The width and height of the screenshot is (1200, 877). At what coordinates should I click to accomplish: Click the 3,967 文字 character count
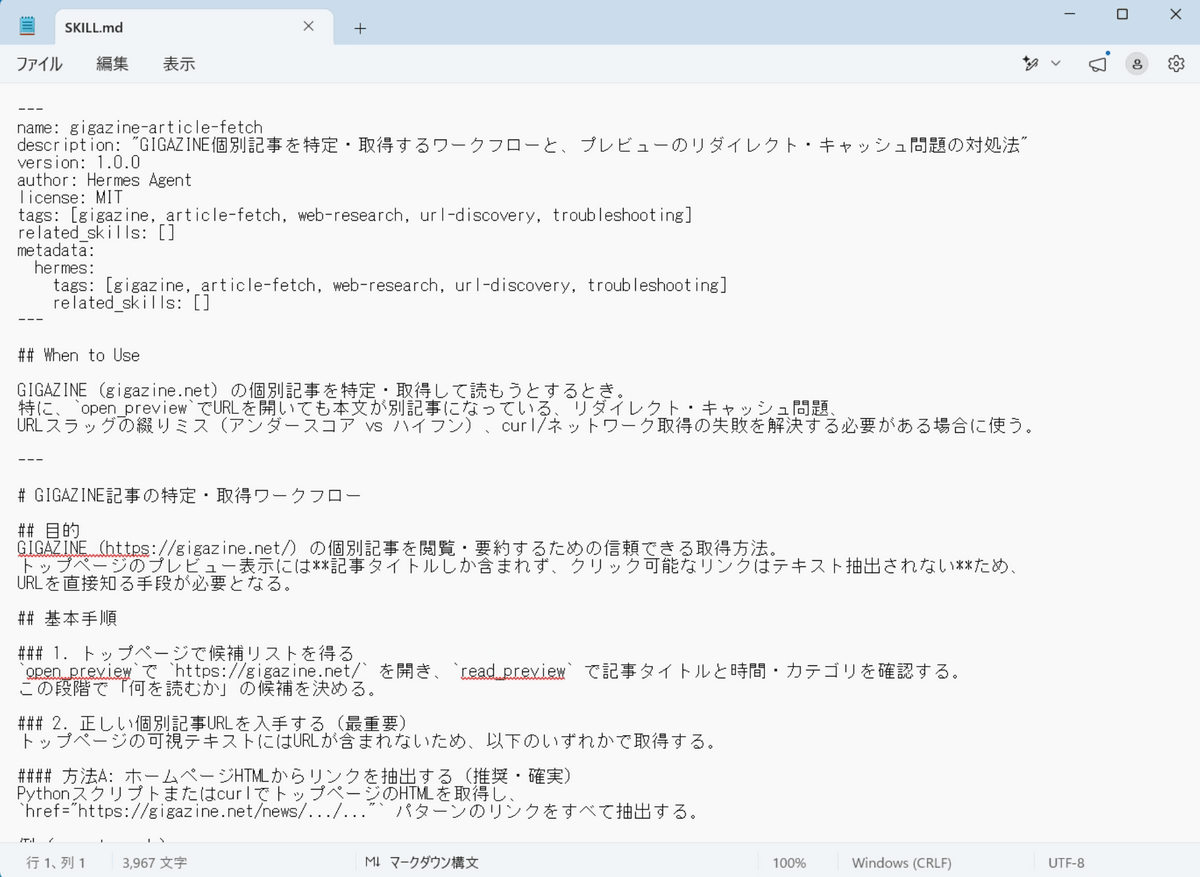(155, 862)
